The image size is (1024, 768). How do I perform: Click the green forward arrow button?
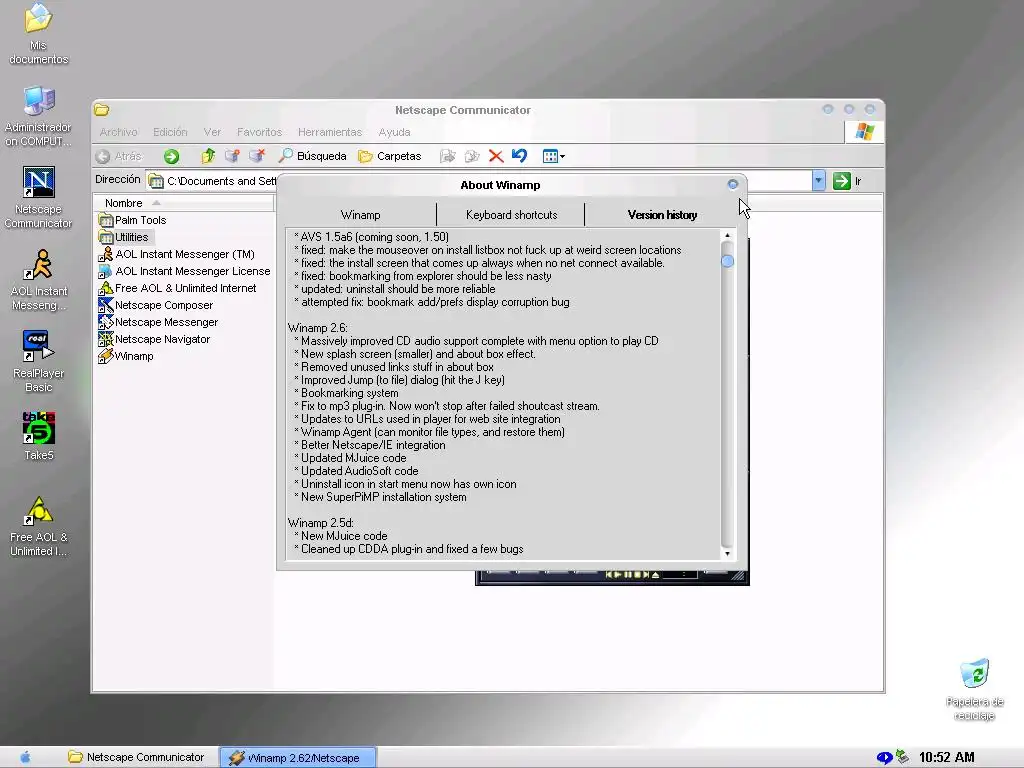point(172,156)
